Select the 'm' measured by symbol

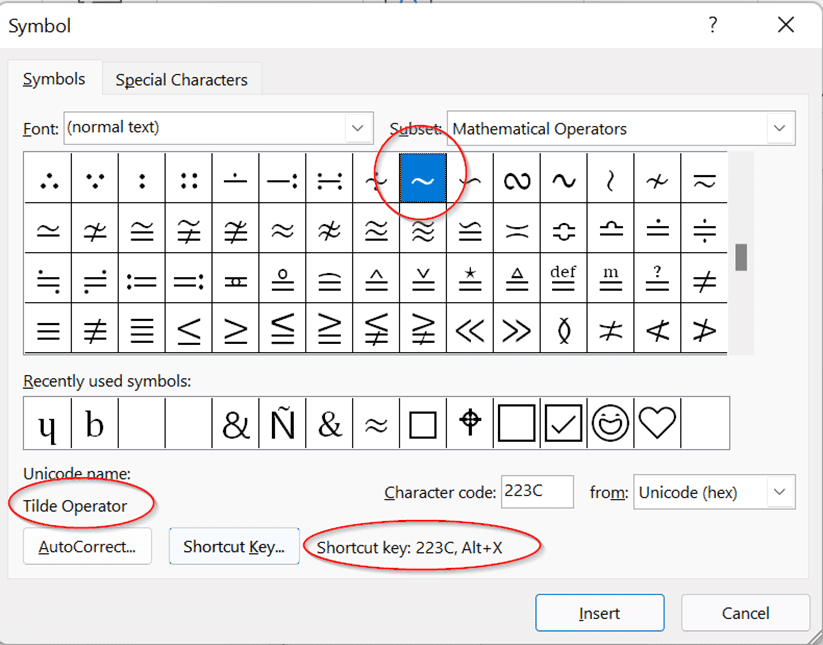[x=610, y=278]
